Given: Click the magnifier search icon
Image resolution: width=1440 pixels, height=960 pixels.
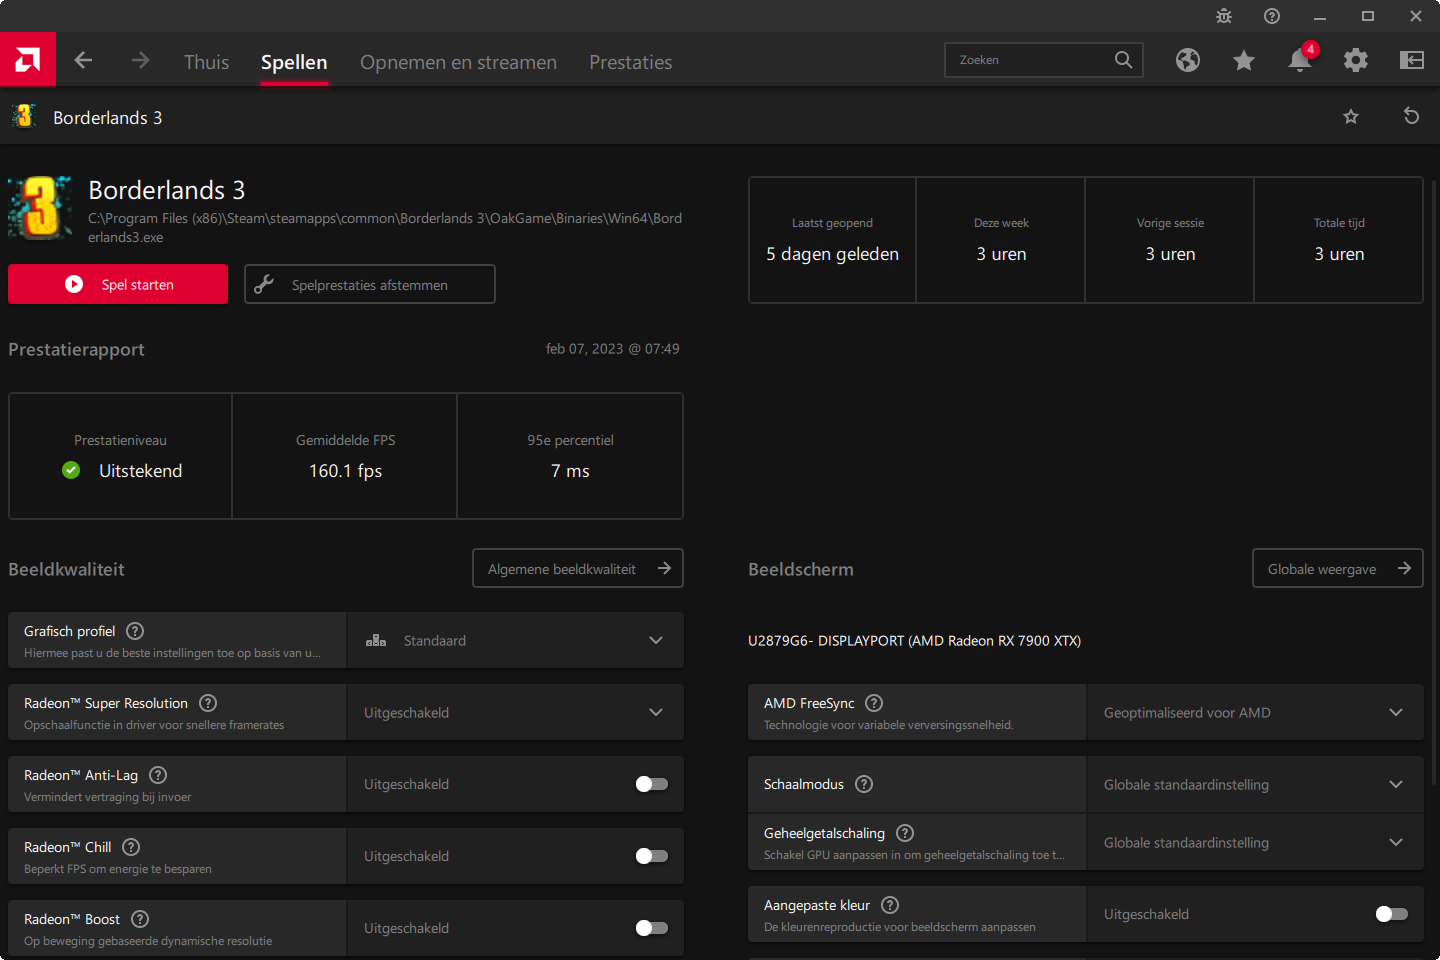Looking at the screenshot, I should (x=1124, y=60).
